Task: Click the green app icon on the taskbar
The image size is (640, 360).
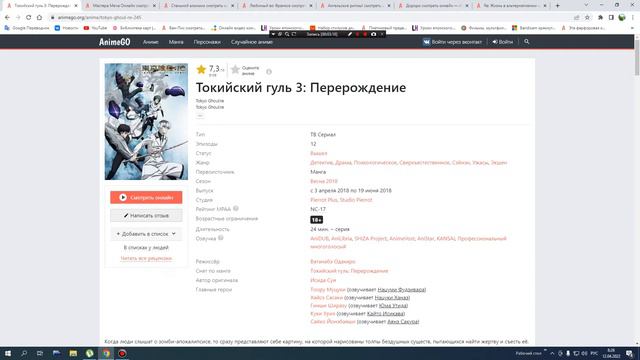Action: (89, 353)
